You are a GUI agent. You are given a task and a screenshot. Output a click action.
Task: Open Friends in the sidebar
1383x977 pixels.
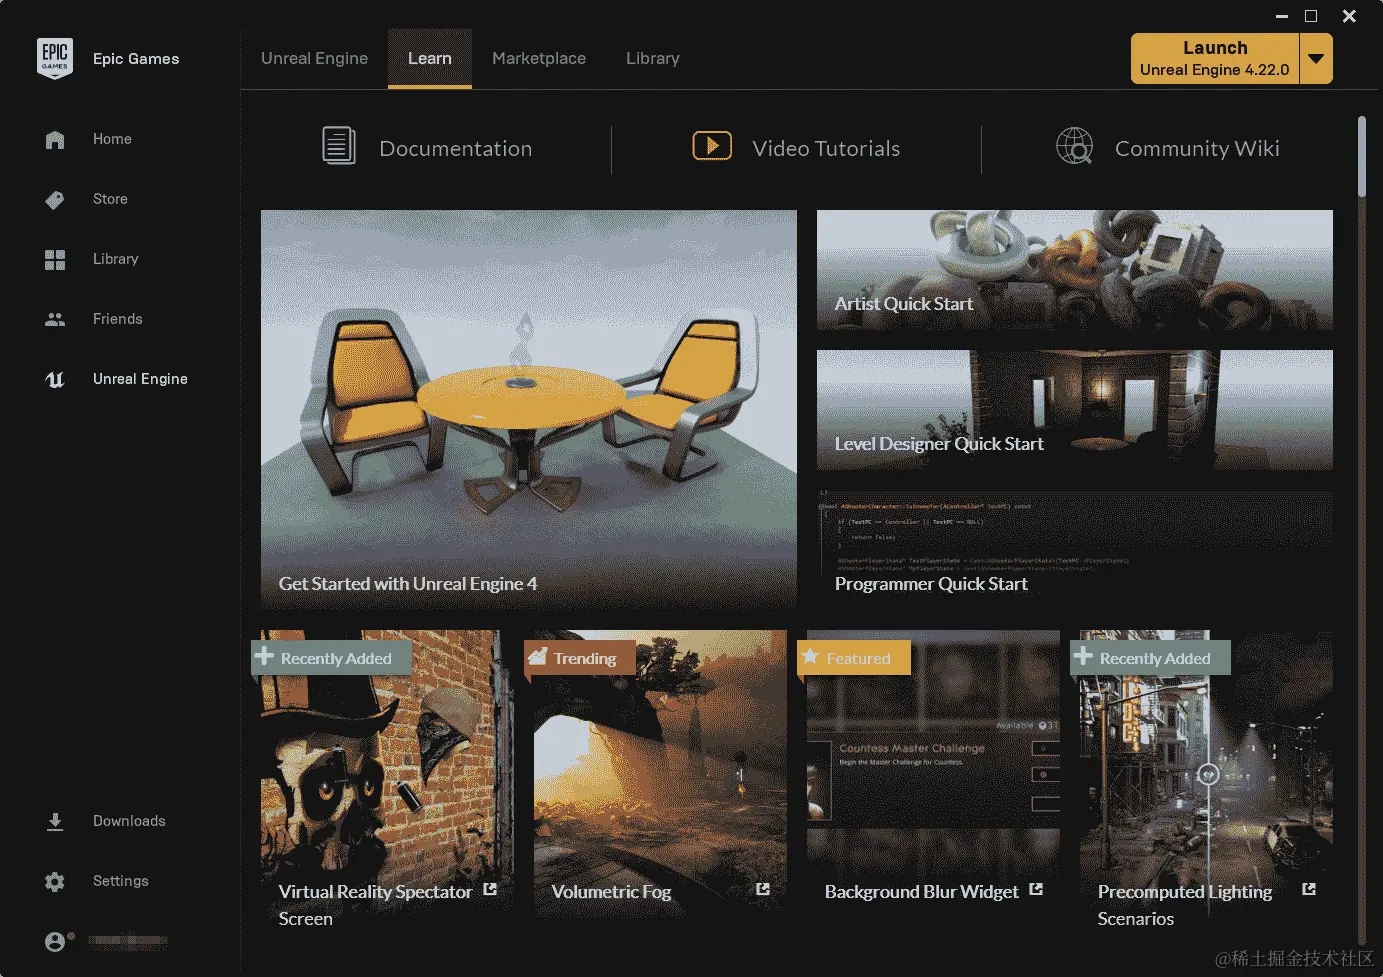coord(118,319)
